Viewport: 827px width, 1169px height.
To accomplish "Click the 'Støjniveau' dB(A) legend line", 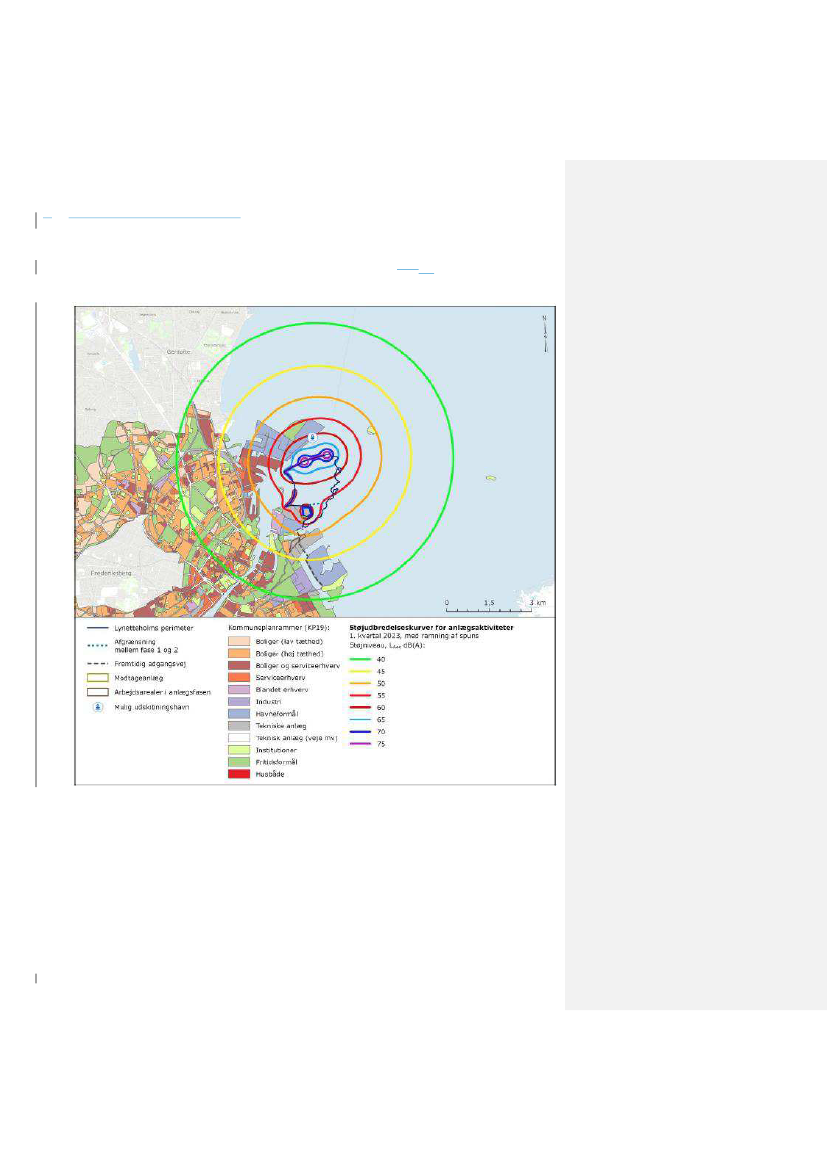I will click(387, 645).
